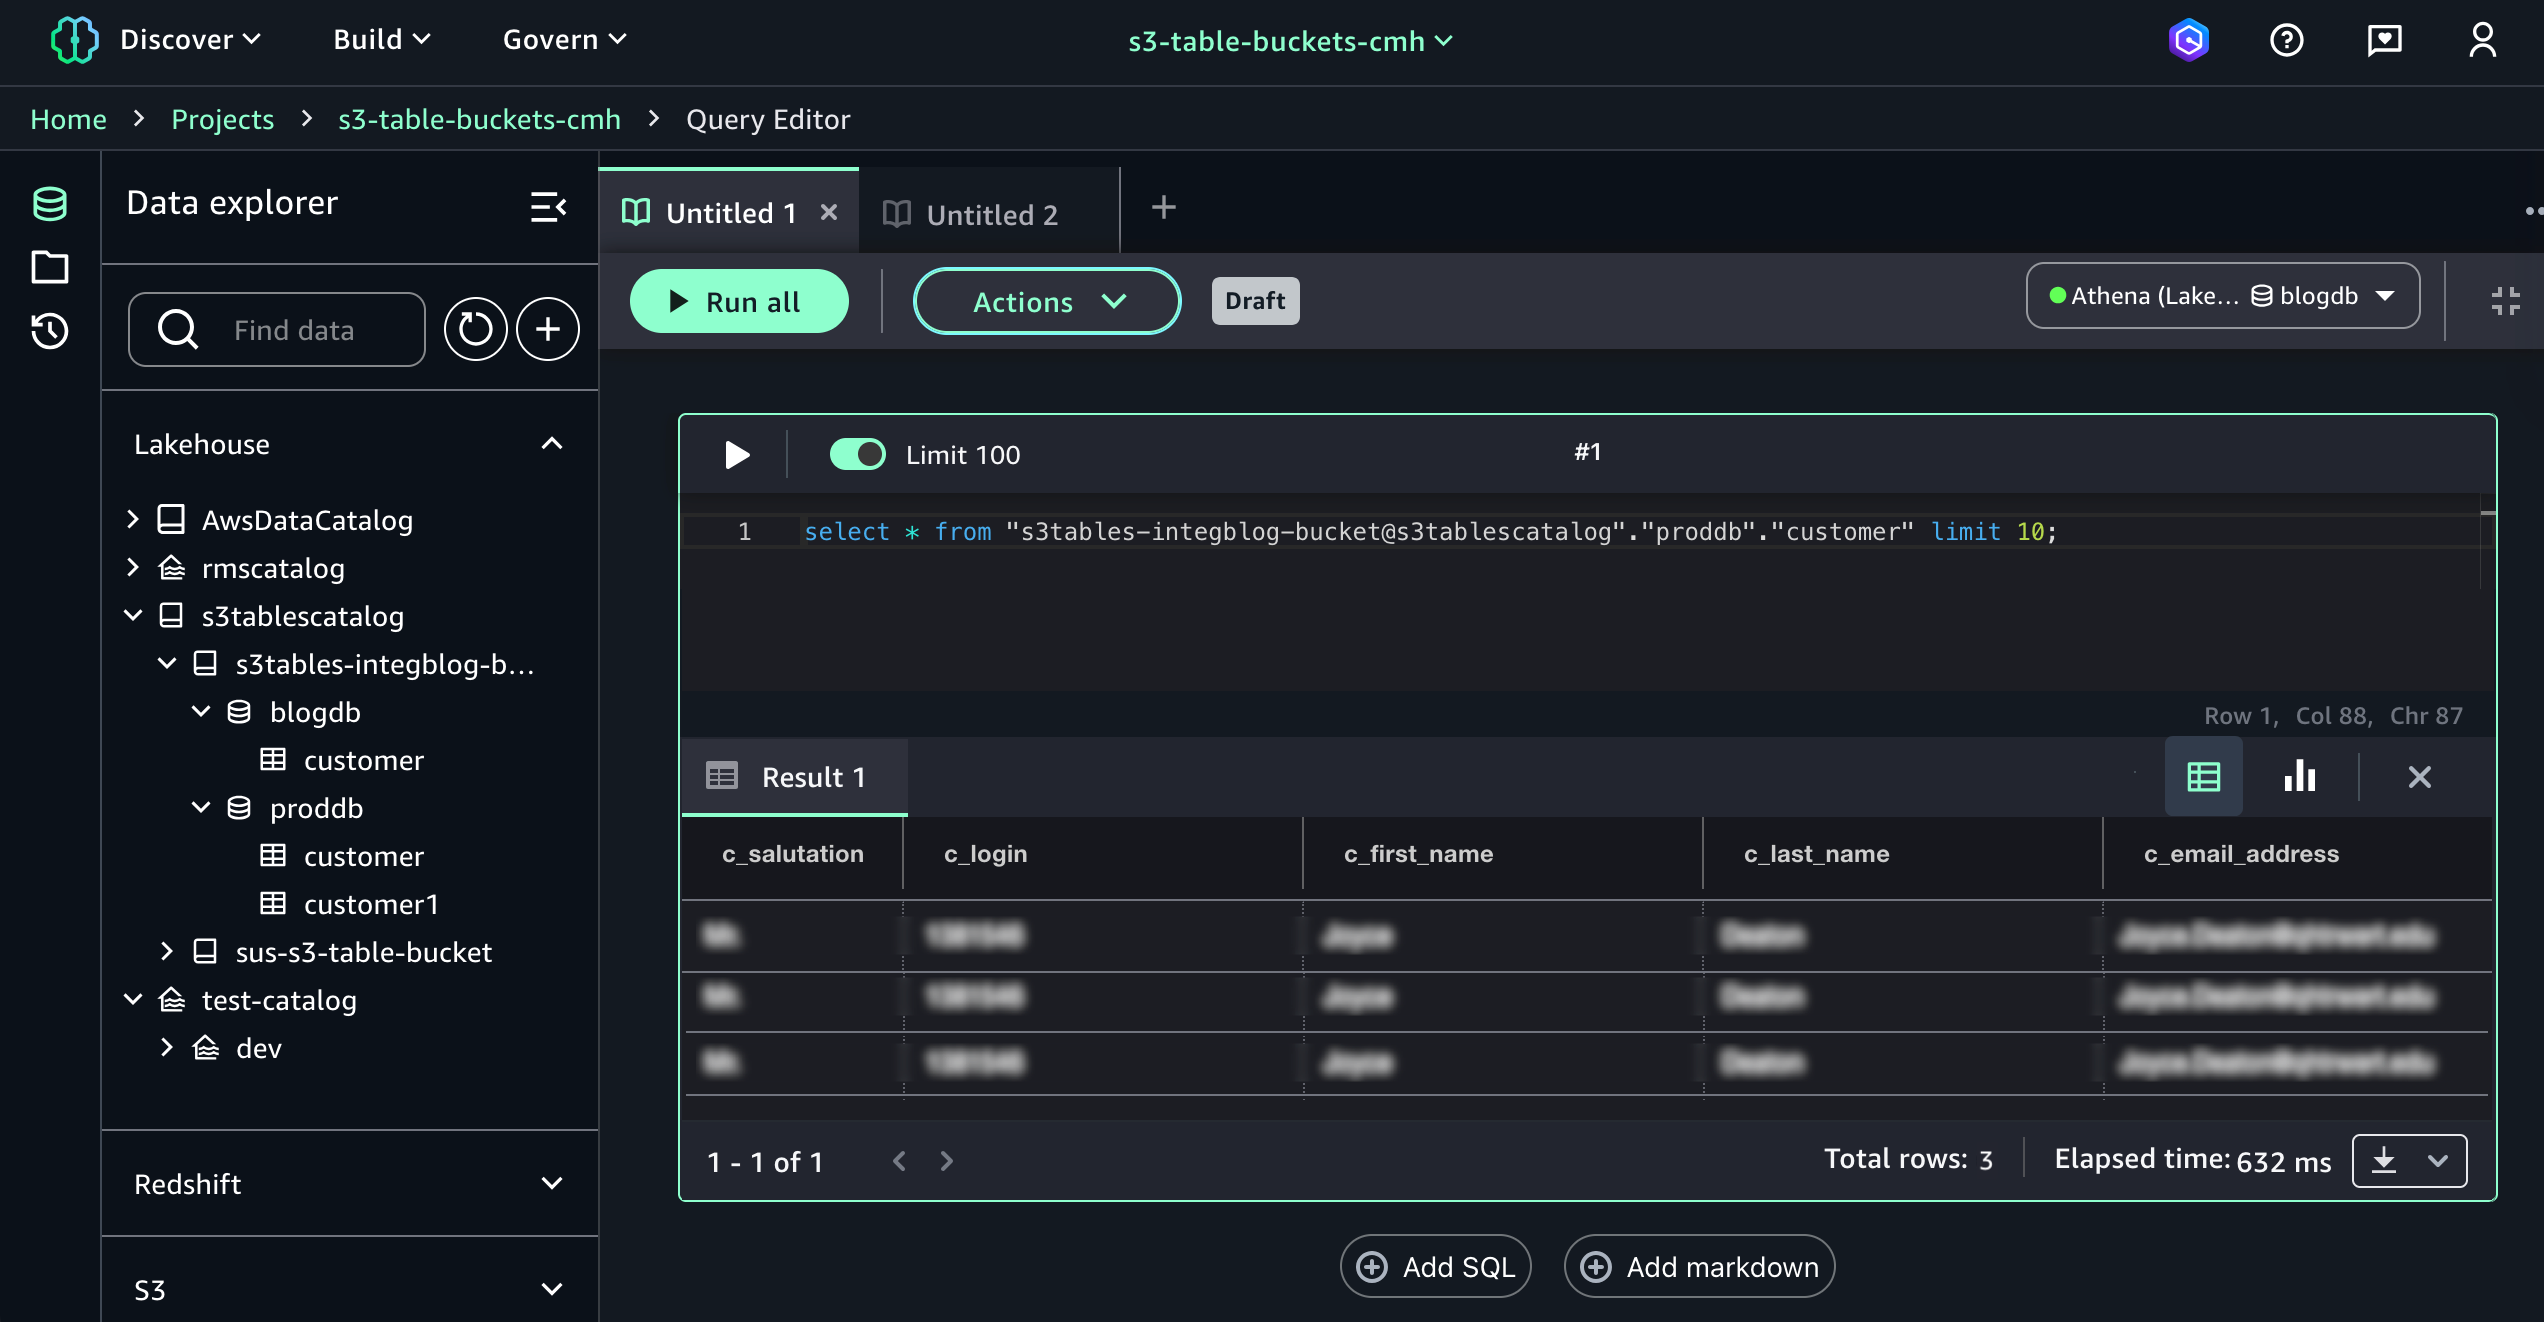Collapse the Data explorer panel
Viewport: 2544px width, 1322px height.
(548, 207)
